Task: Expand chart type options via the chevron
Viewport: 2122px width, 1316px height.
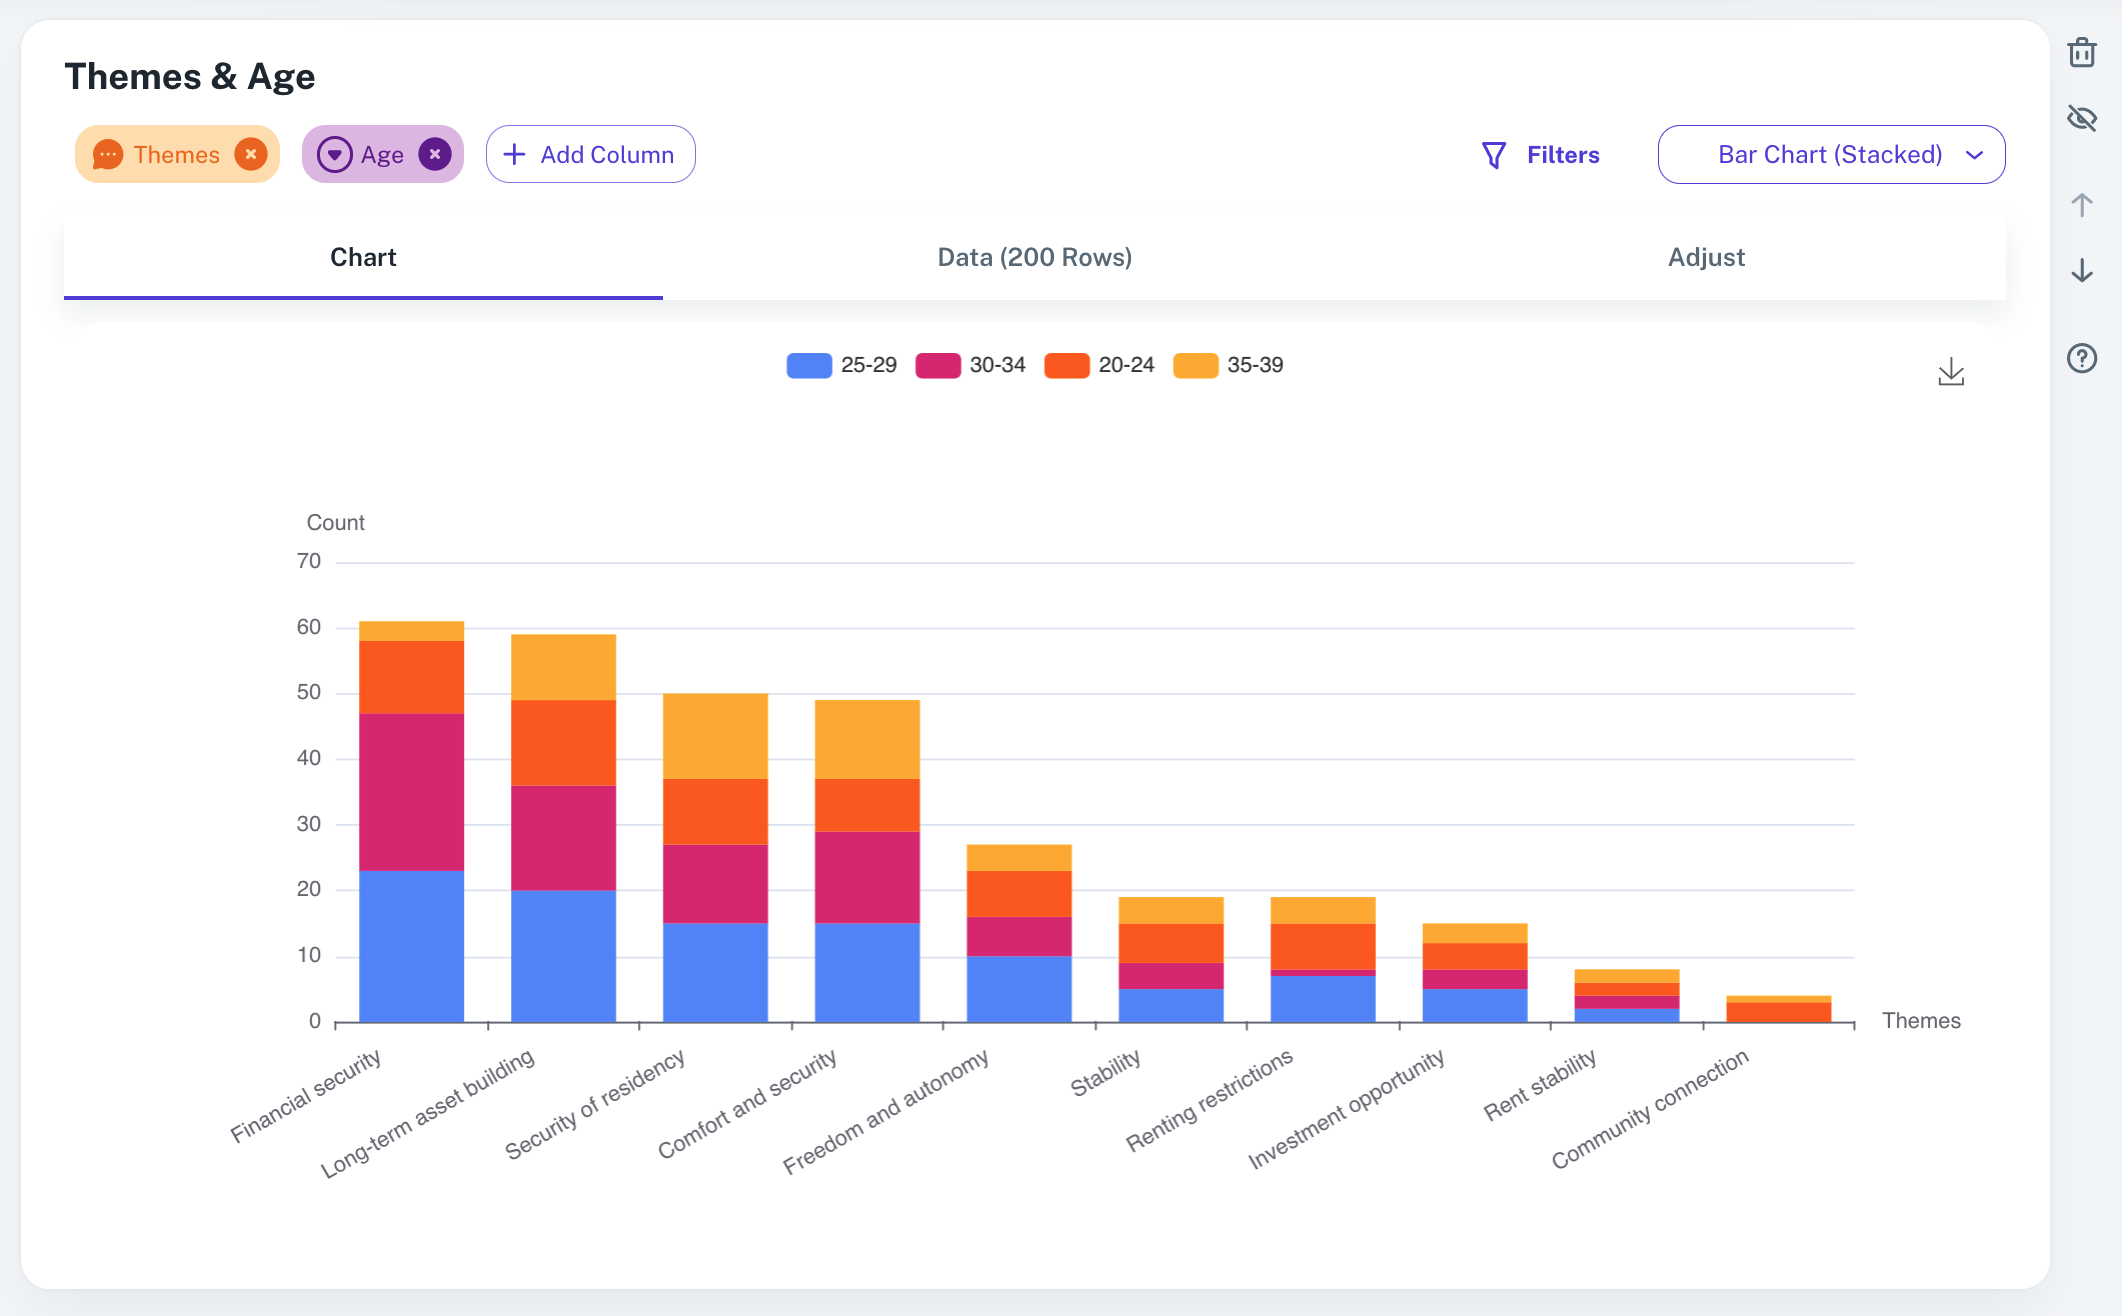Action: pos(1976,154)
